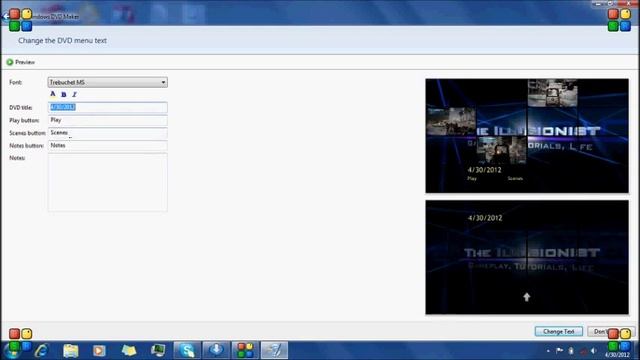Click into the Play button text field

(107, 120)
